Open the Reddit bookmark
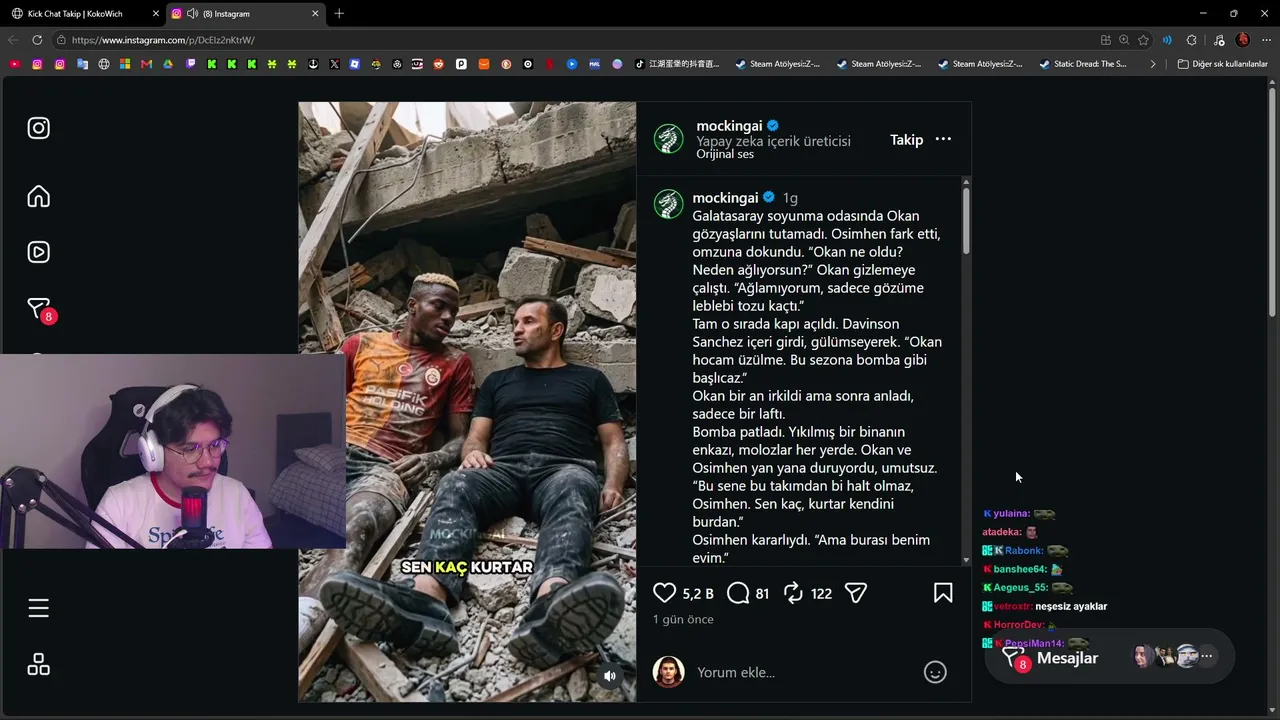The width and height of the screenshot is (1280, 720). point(439,64)
